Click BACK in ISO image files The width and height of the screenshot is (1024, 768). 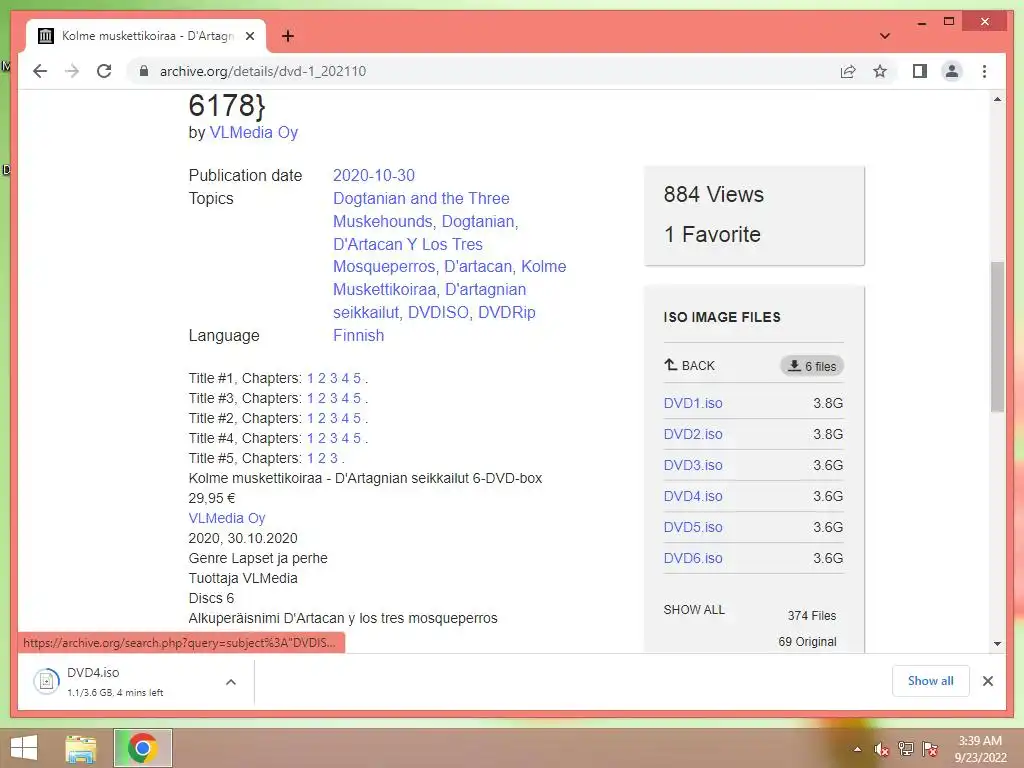coord(690,366)
